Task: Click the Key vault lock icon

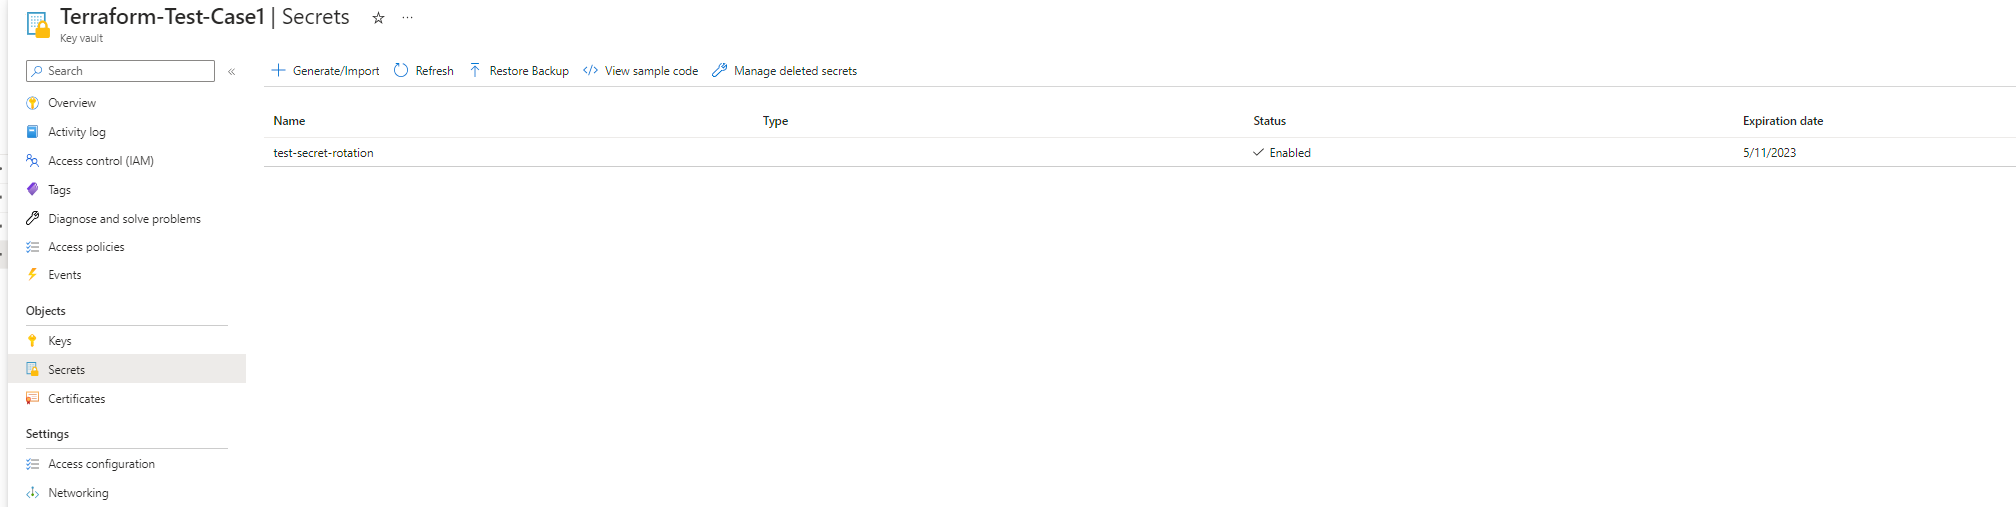Action: 38,25
